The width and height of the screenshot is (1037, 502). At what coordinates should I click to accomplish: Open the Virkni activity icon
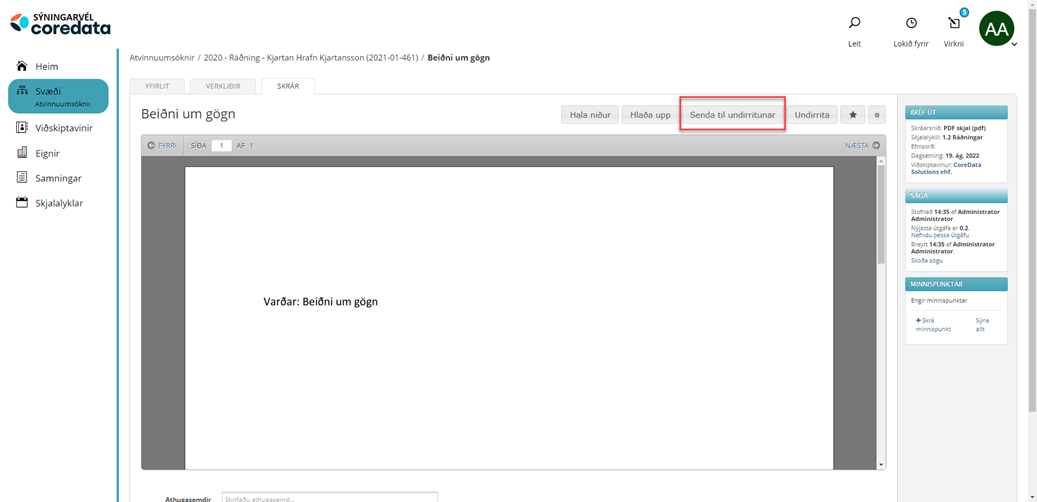pyautogui.click(x=954, y=24)
